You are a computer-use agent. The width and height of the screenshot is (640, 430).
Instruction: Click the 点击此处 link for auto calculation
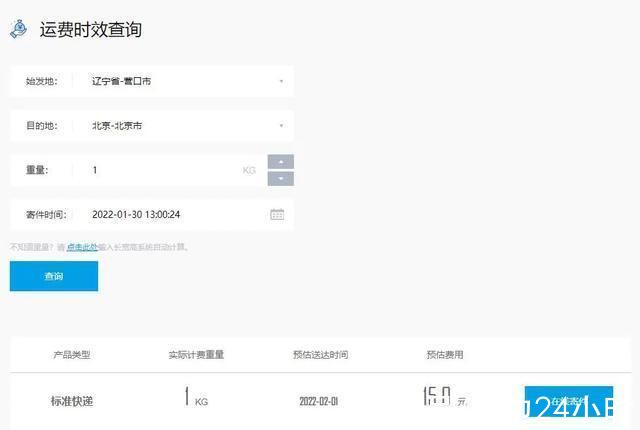click(x=82, y=247)
